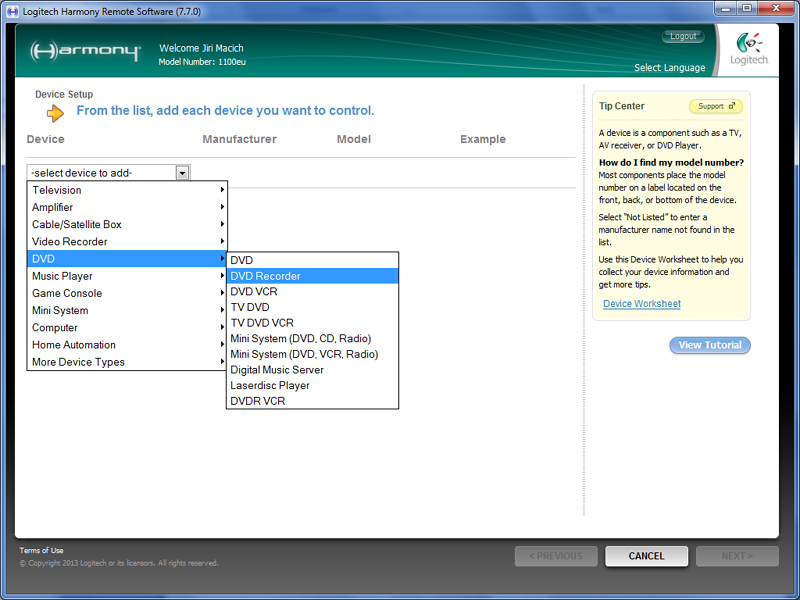Open the Home Automation device category
This screenshot has width=800, height=600.
click(127, 345)
